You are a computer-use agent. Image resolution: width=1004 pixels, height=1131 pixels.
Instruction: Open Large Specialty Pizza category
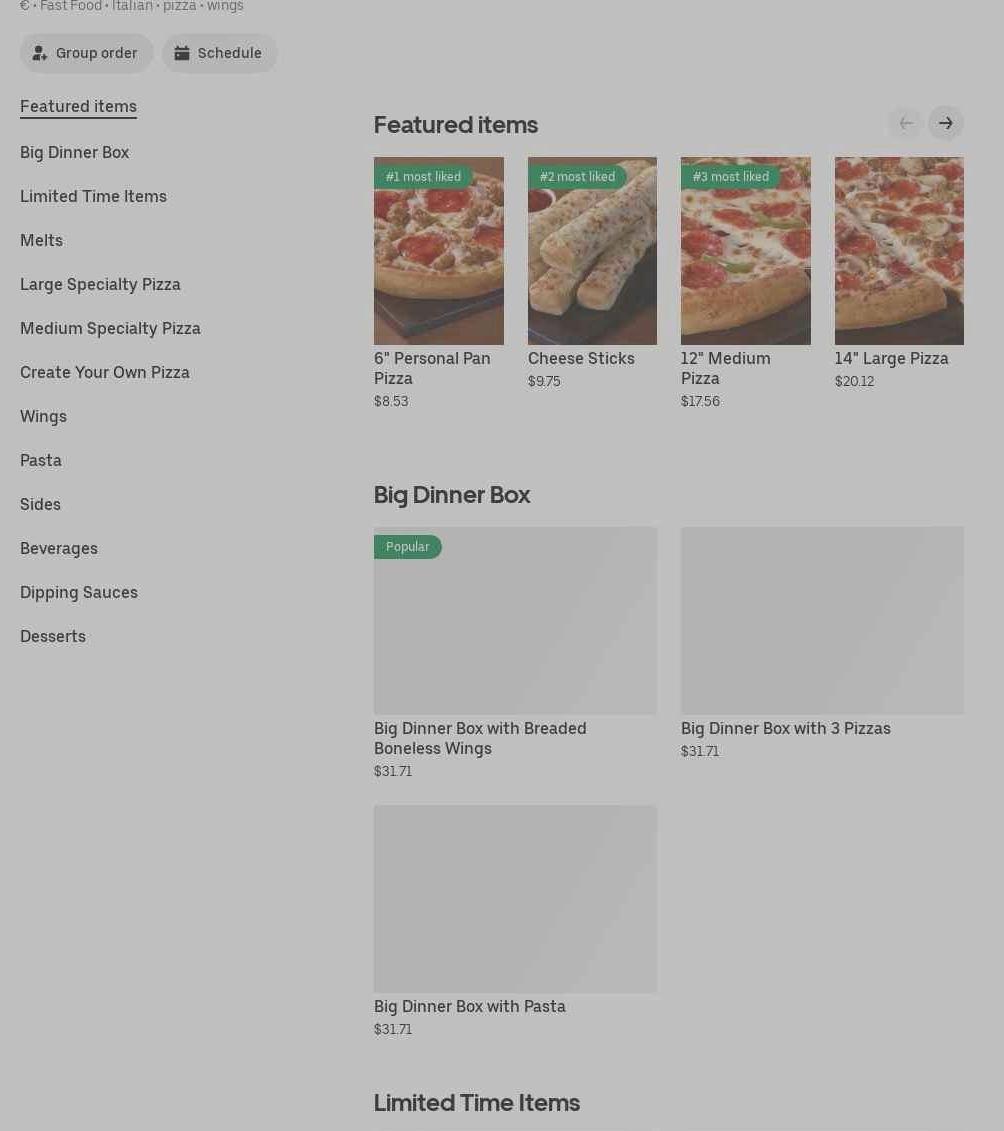click(100, 284)
